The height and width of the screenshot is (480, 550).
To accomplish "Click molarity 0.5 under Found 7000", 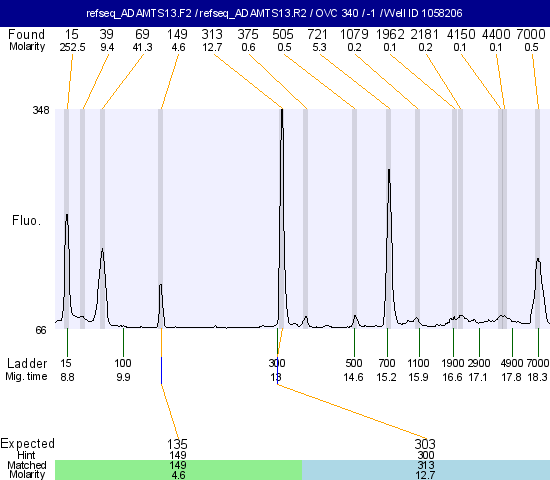I will pos(531,47).
